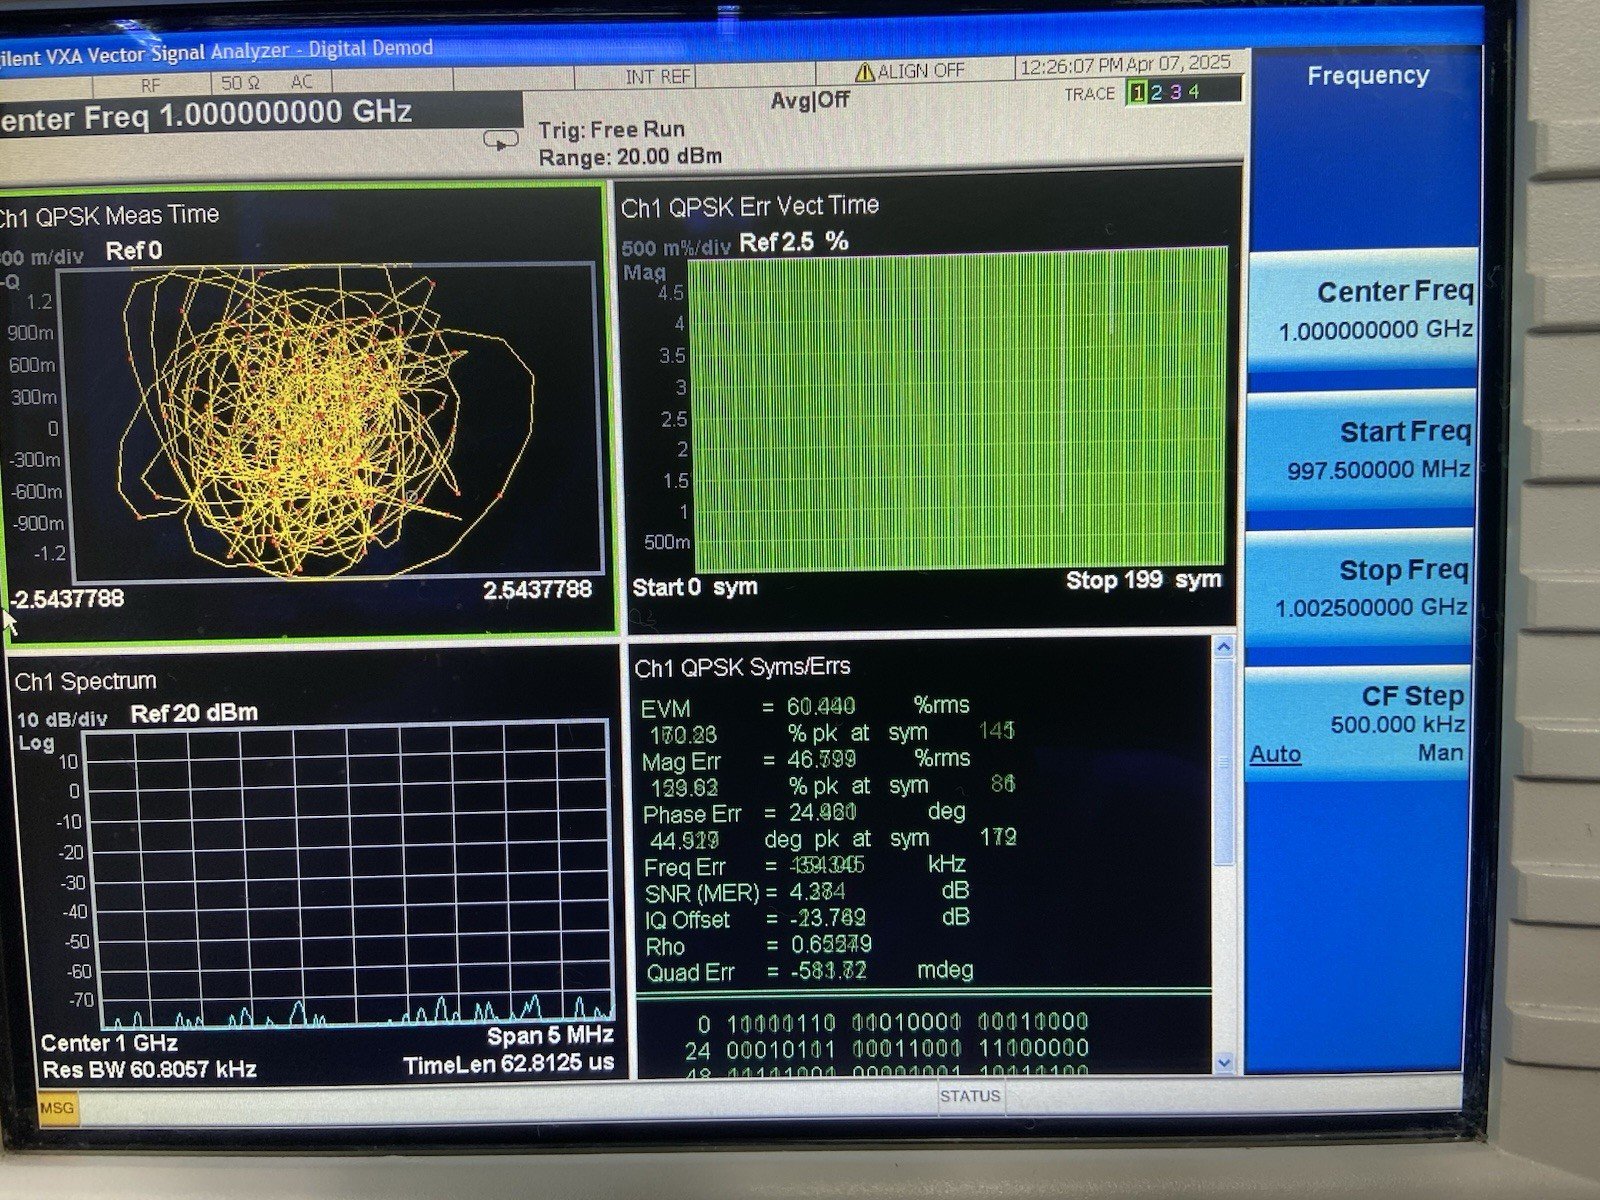Select trace 4 in the TRACE indicator
Screen dimensions: 1600x1200
coord(1194,93)
